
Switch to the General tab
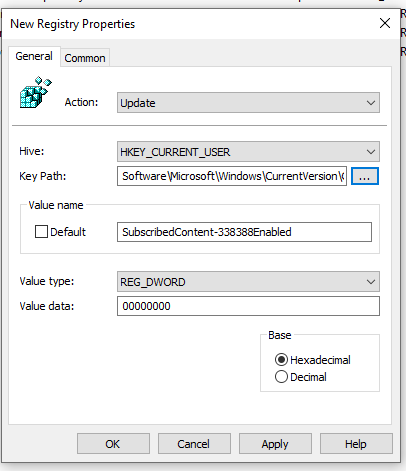34,56
